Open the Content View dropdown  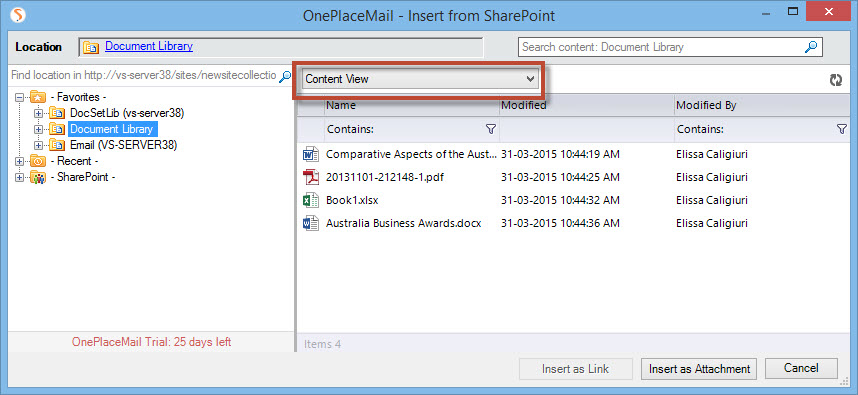pyautogui.click(x=420, y=79)
